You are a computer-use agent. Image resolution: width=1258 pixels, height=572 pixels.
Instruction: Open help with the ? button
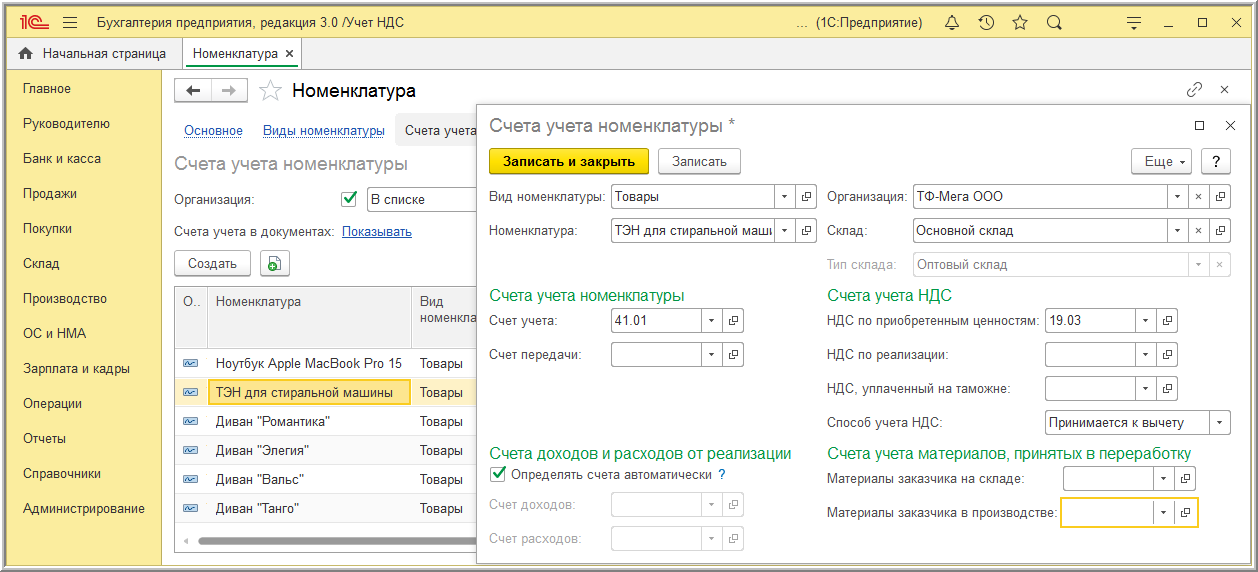pos(1215,161)
